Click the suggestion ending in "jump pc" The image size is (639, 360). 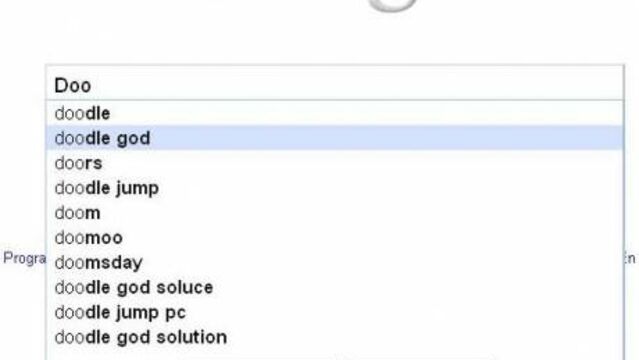click(334, 312)
